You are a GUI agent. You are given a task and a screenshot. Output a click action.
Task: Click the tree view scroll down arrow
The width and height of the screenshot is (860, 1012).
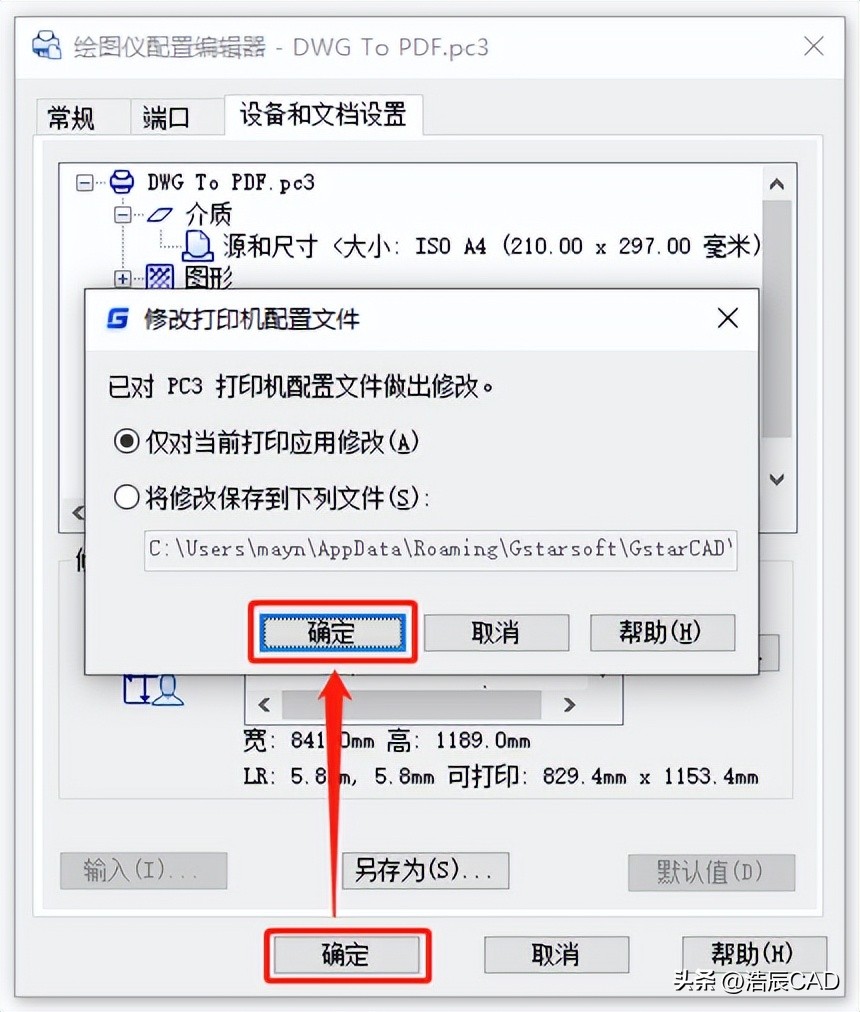click(x=777, y=480)
